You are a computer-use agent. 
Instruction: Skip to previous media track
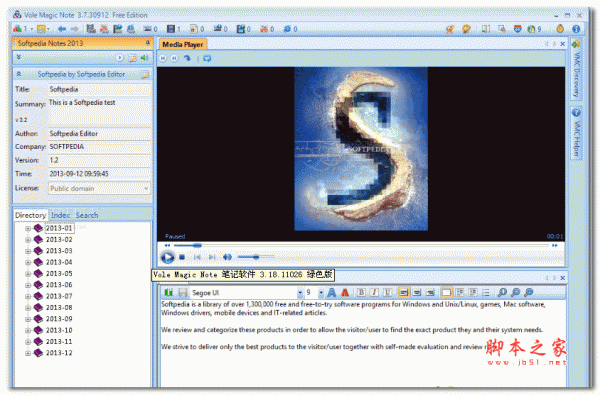point(197,257)
